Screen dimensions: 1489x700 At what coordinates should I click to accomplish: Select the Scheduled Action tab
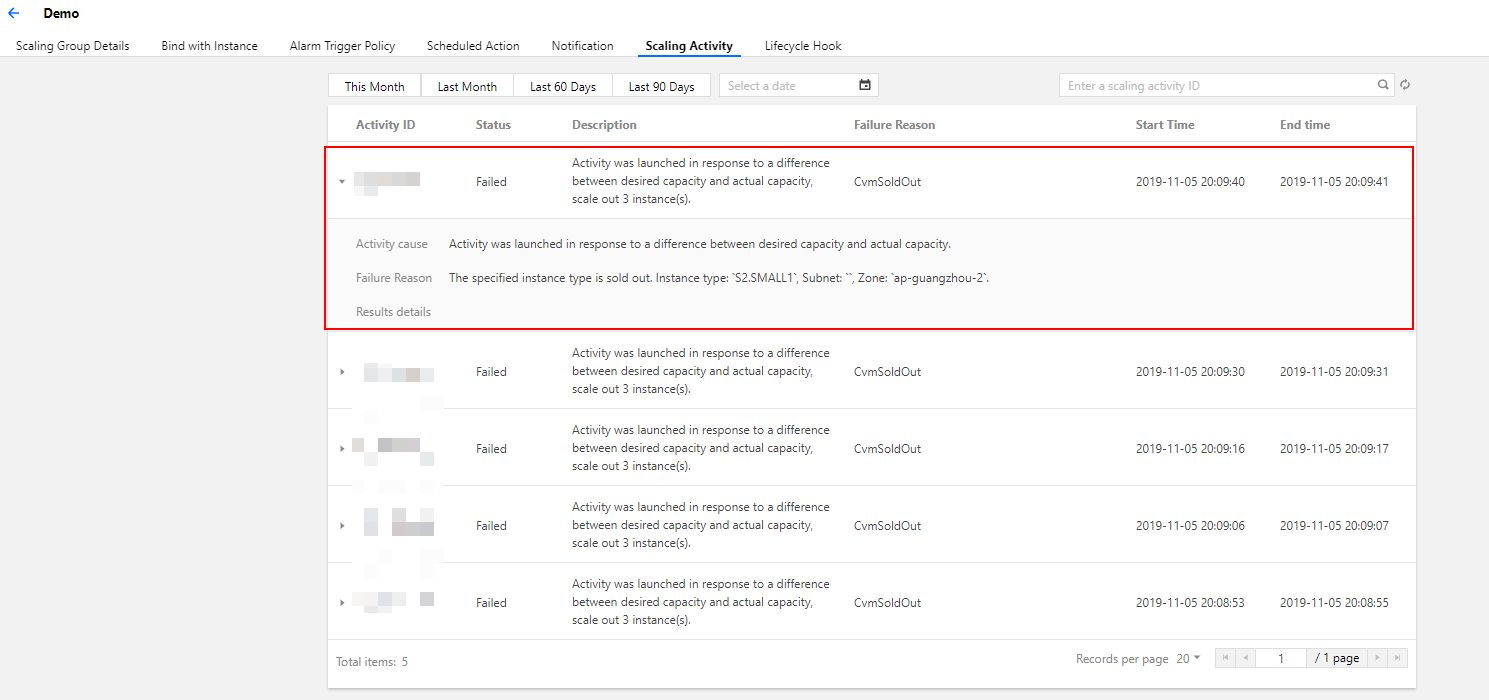[x=473, y=46]
